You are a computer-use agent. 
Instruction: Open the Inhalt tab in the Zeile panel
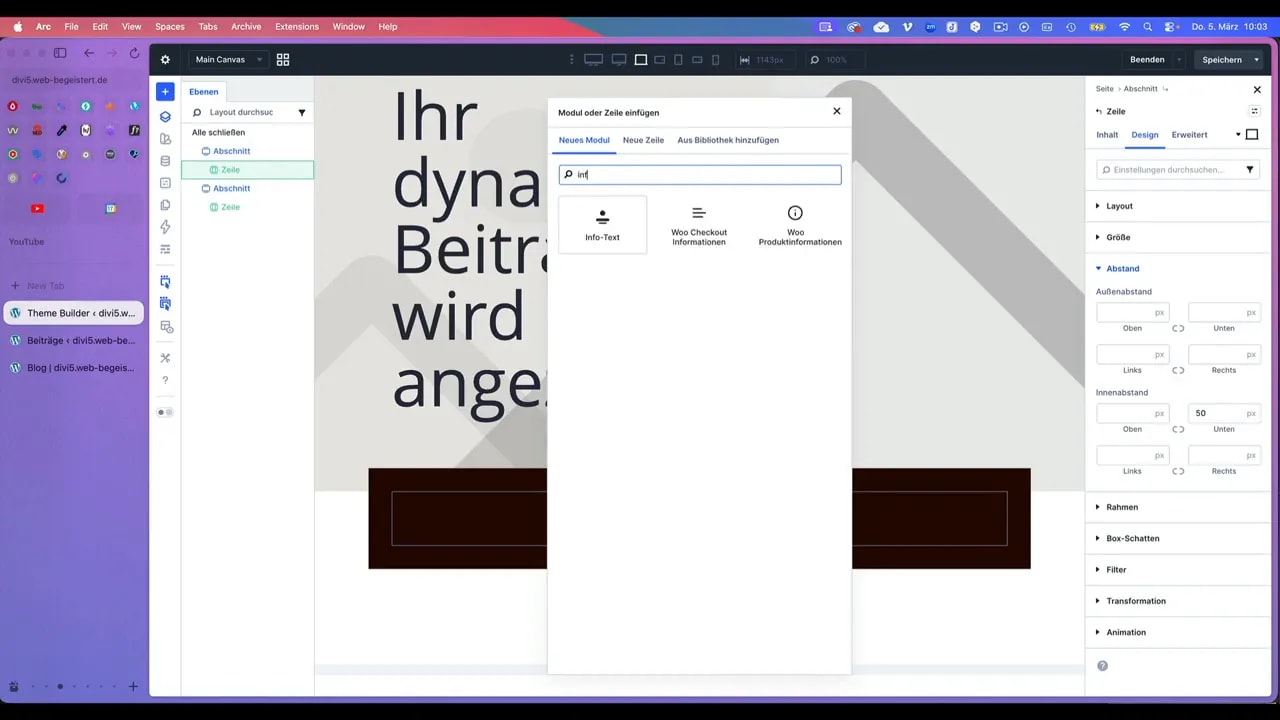pos(1107,134)
